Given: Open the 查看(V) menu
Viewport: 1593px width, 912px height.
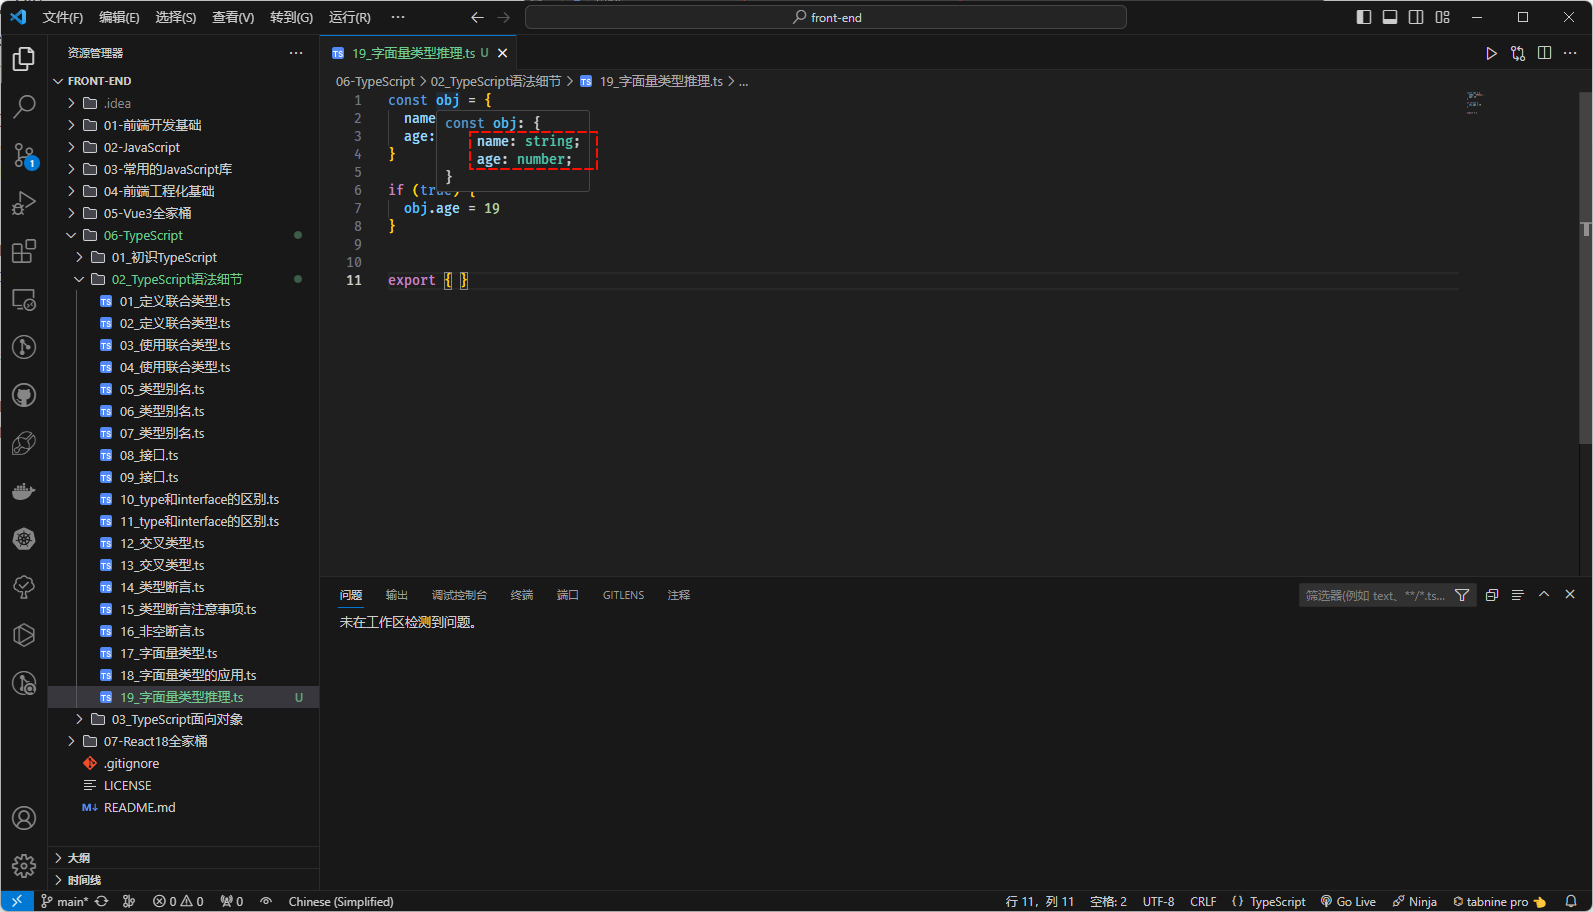Looking at the screenshot, I should click(x=232, y=17).
